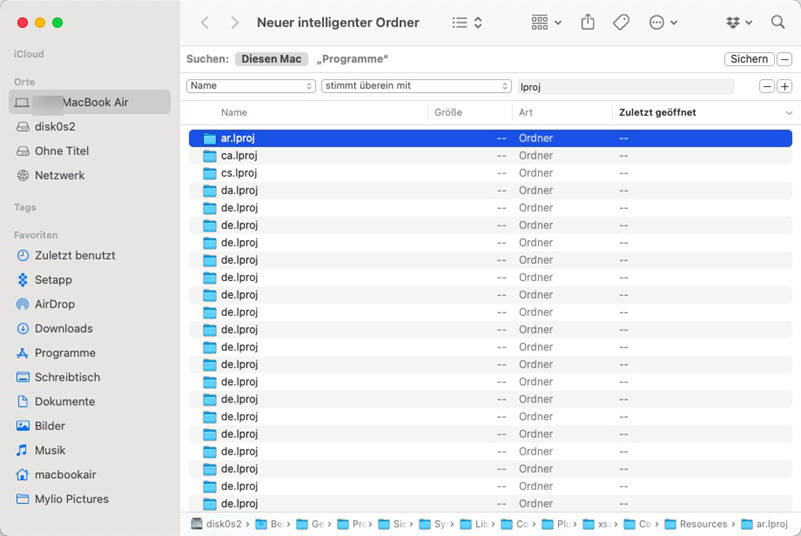
Task: Open the Tags toolbar icon
Action: click(621, 22)
